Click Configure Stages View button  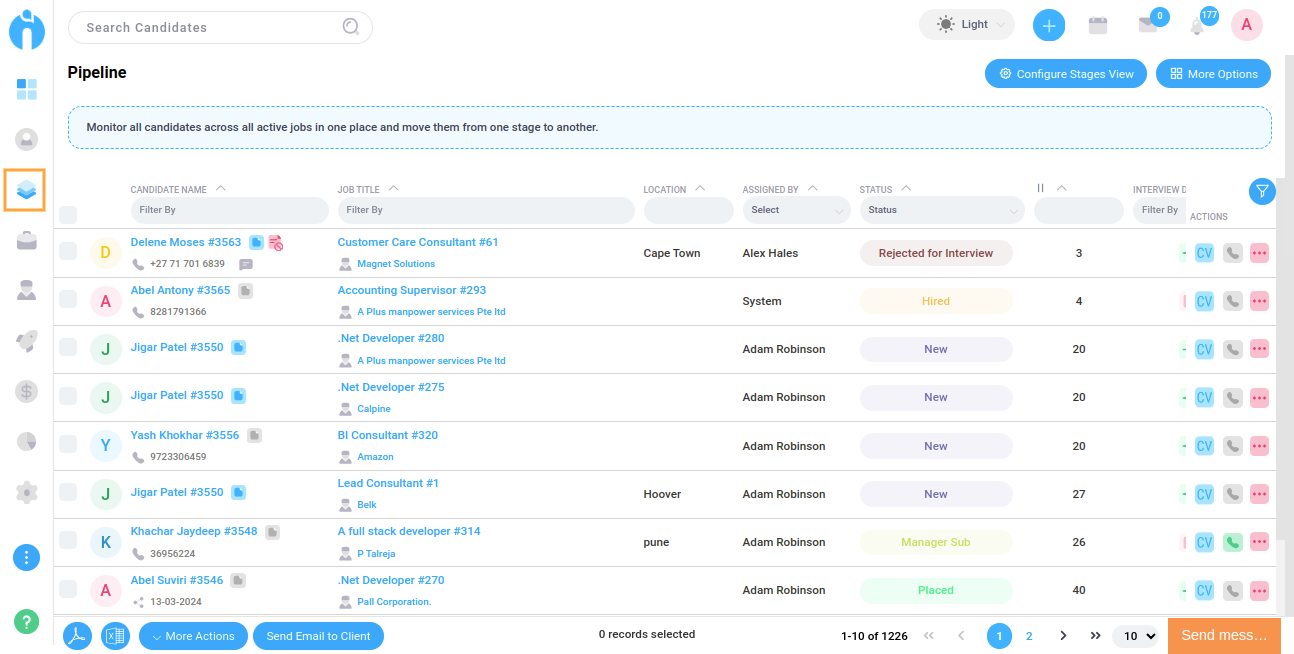1065,74
